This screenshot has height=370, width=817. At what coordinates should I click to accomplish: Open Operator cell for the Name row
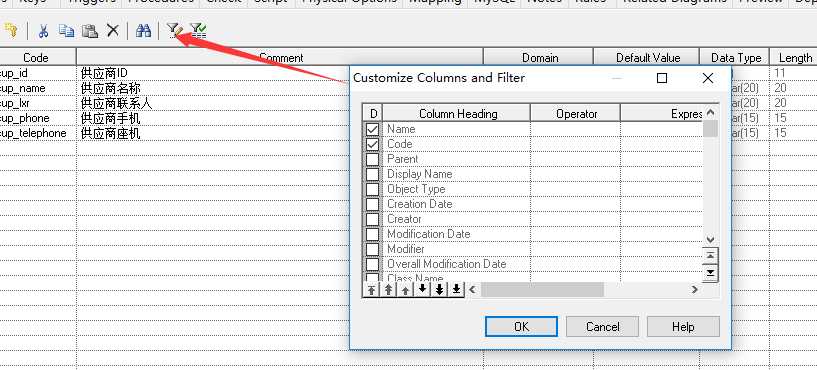tap(575, 129)
